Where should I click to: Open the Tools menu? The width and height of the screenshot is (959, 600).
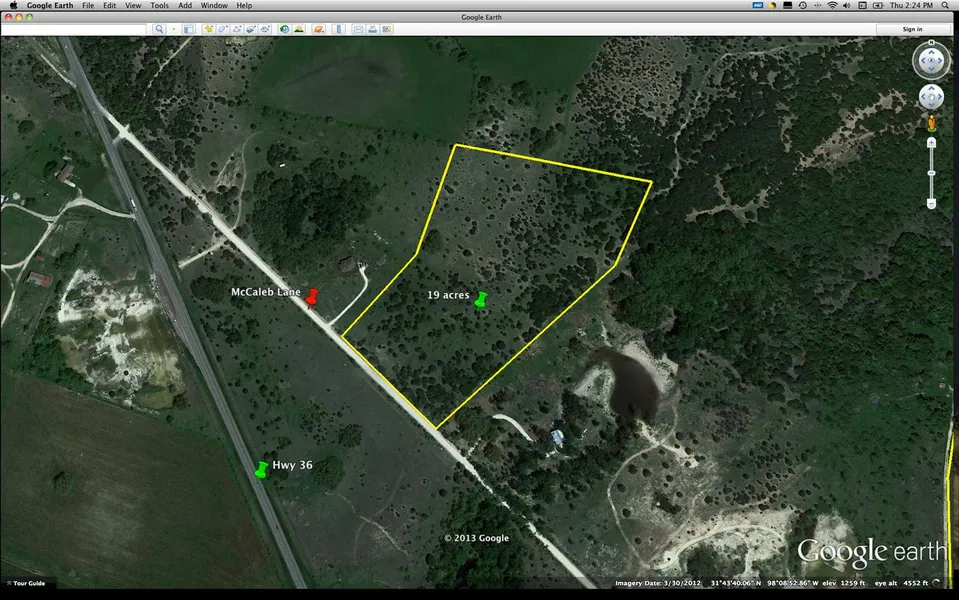159,5
